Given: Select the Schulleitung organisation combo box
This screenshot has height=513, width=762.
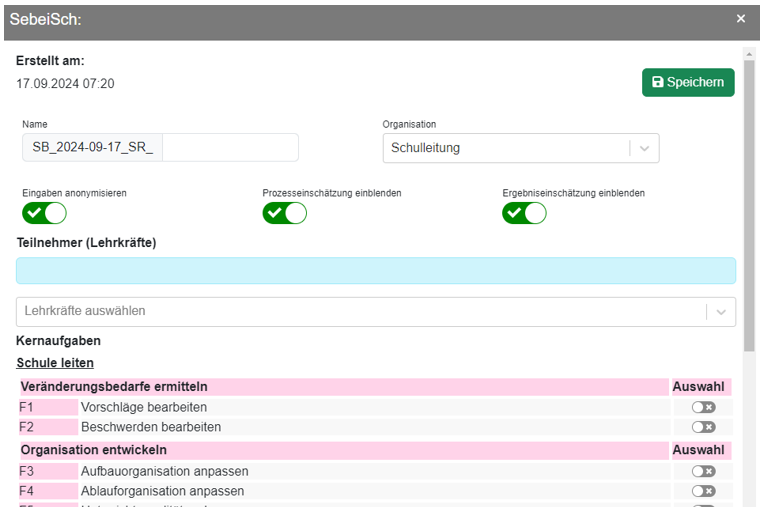Looking at the screenshot, I should point(505,148).
